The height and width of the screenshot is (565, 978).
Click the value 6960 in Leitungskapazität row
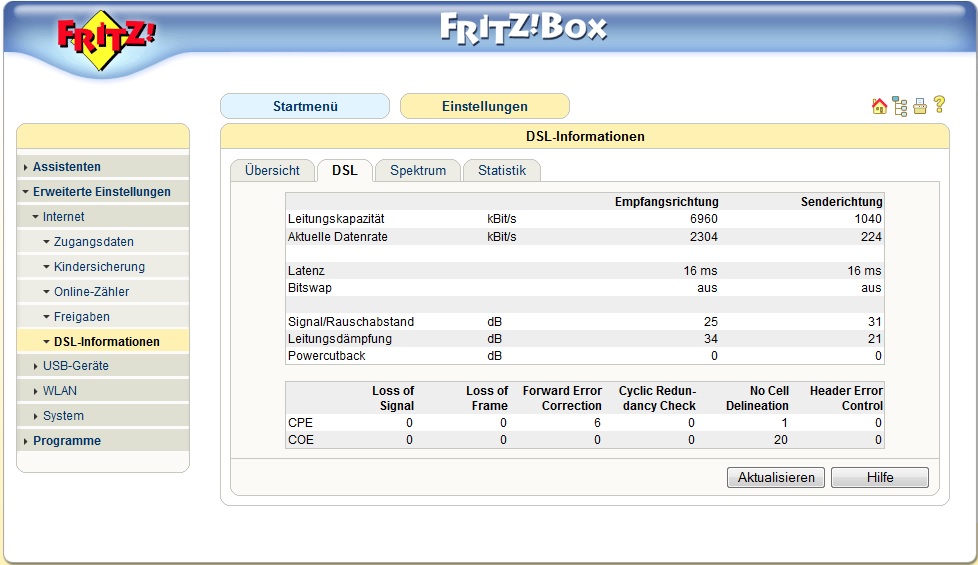704,219
